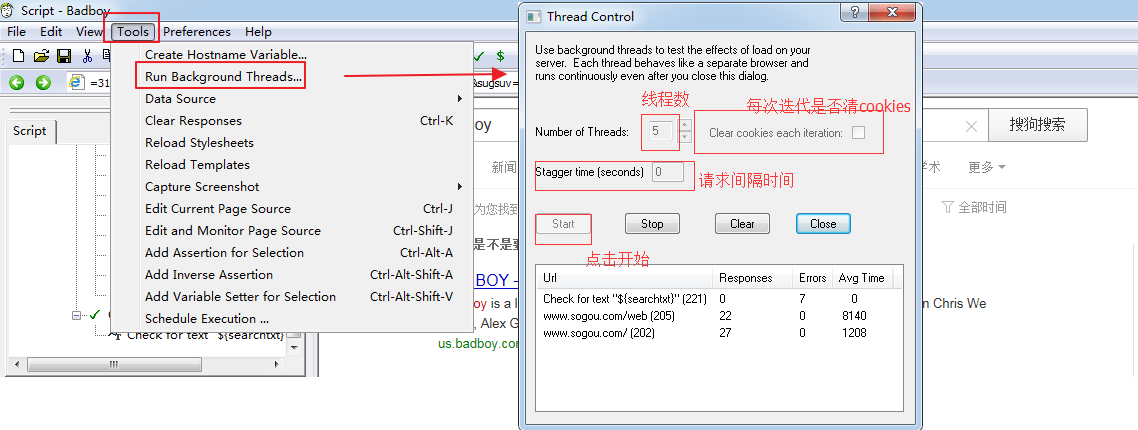Click the Save floppy disk icon
Viewport: 1138px width, 430px height.
[64, 56]
